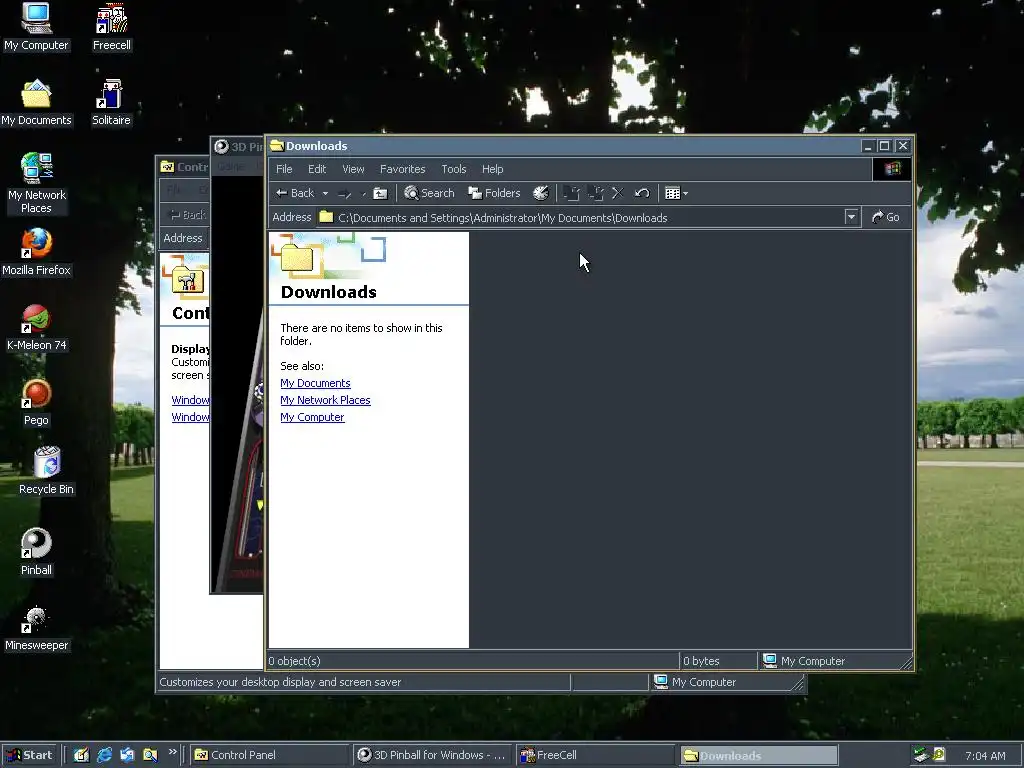Select the Solitaire desktop shortcut
Image resolution: width=1024 pixels, height=768 pixels.
point(111,102)
